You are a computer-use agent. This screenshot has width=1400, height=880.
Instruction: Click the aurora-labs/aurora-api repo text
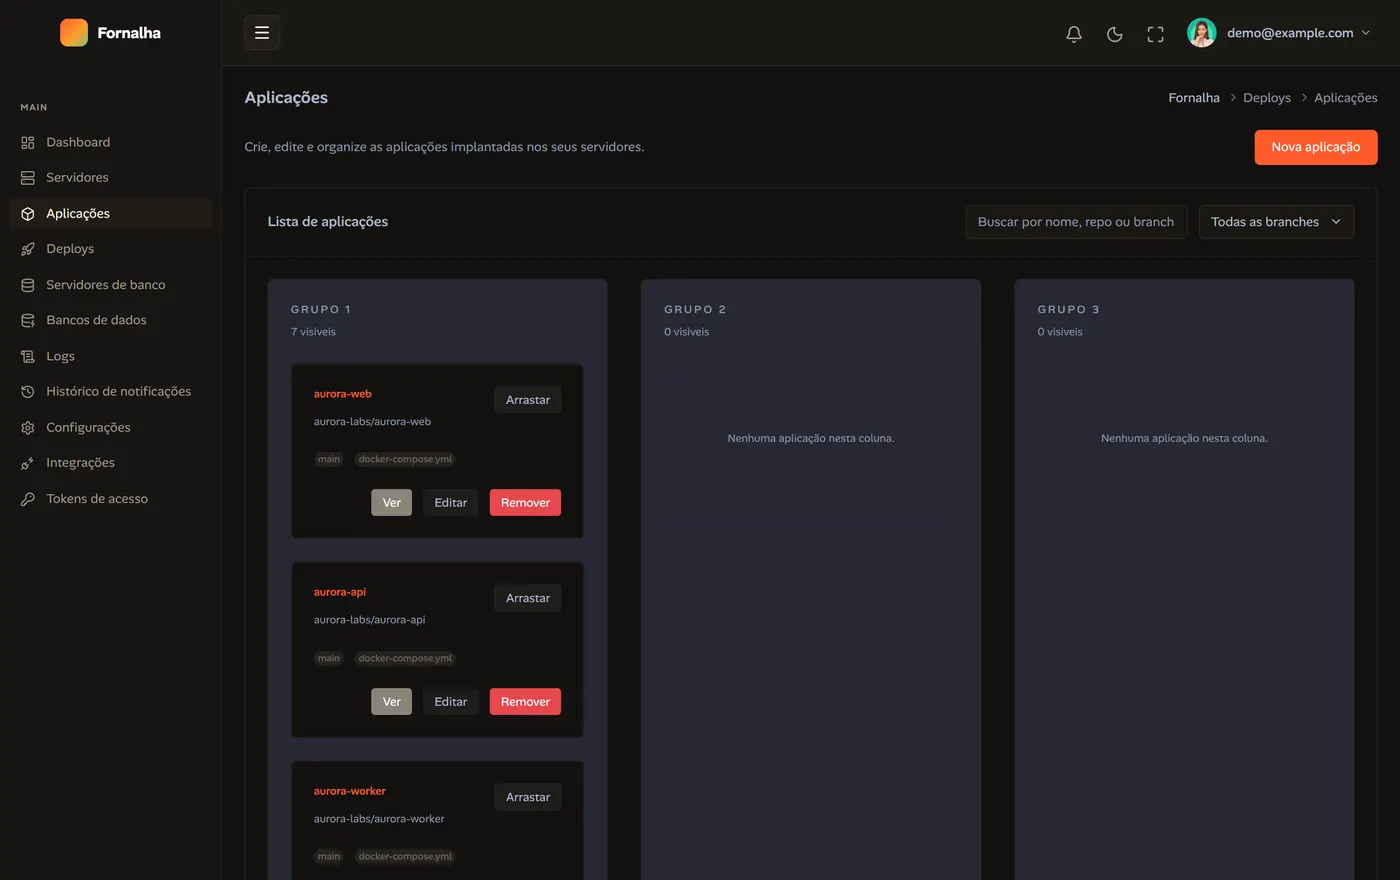tap(369, 620)
